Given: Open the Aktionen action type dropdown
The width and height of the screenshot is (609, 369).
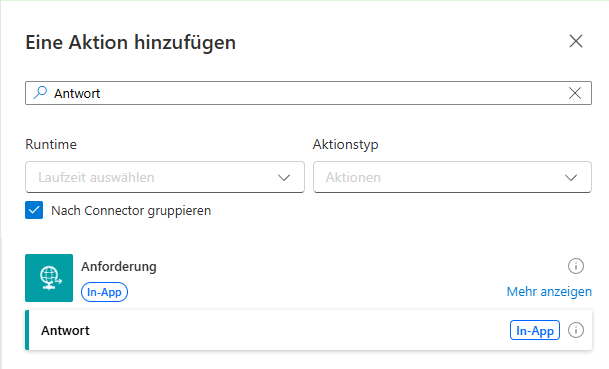Looking at the screenshot, I should [452, 178].
